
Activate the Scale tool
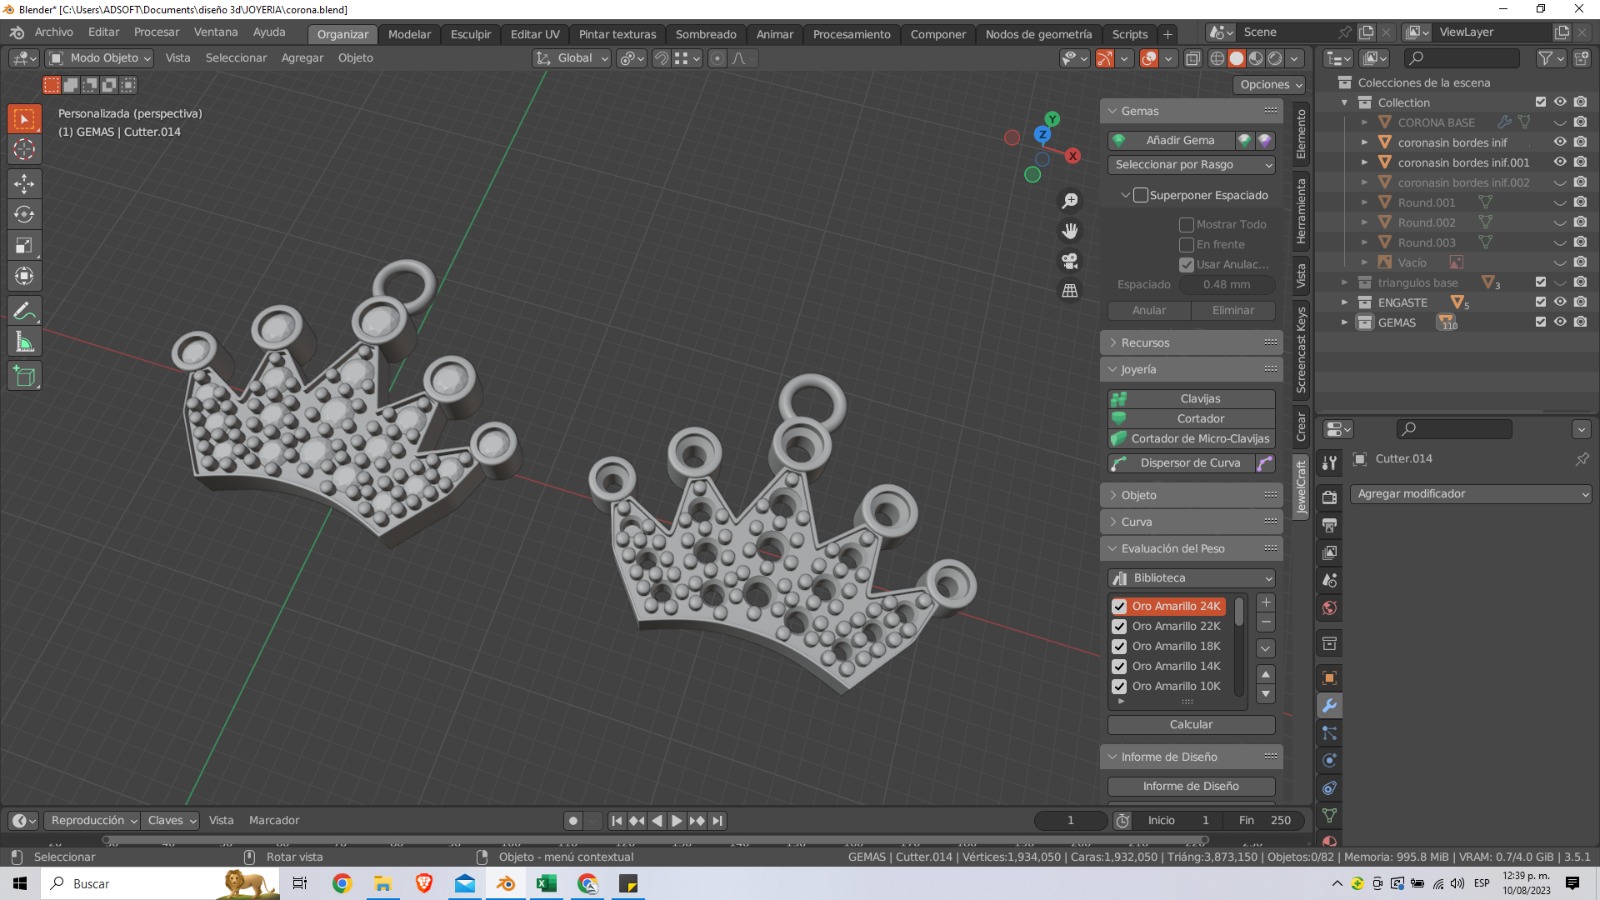[x=24, y=245]
